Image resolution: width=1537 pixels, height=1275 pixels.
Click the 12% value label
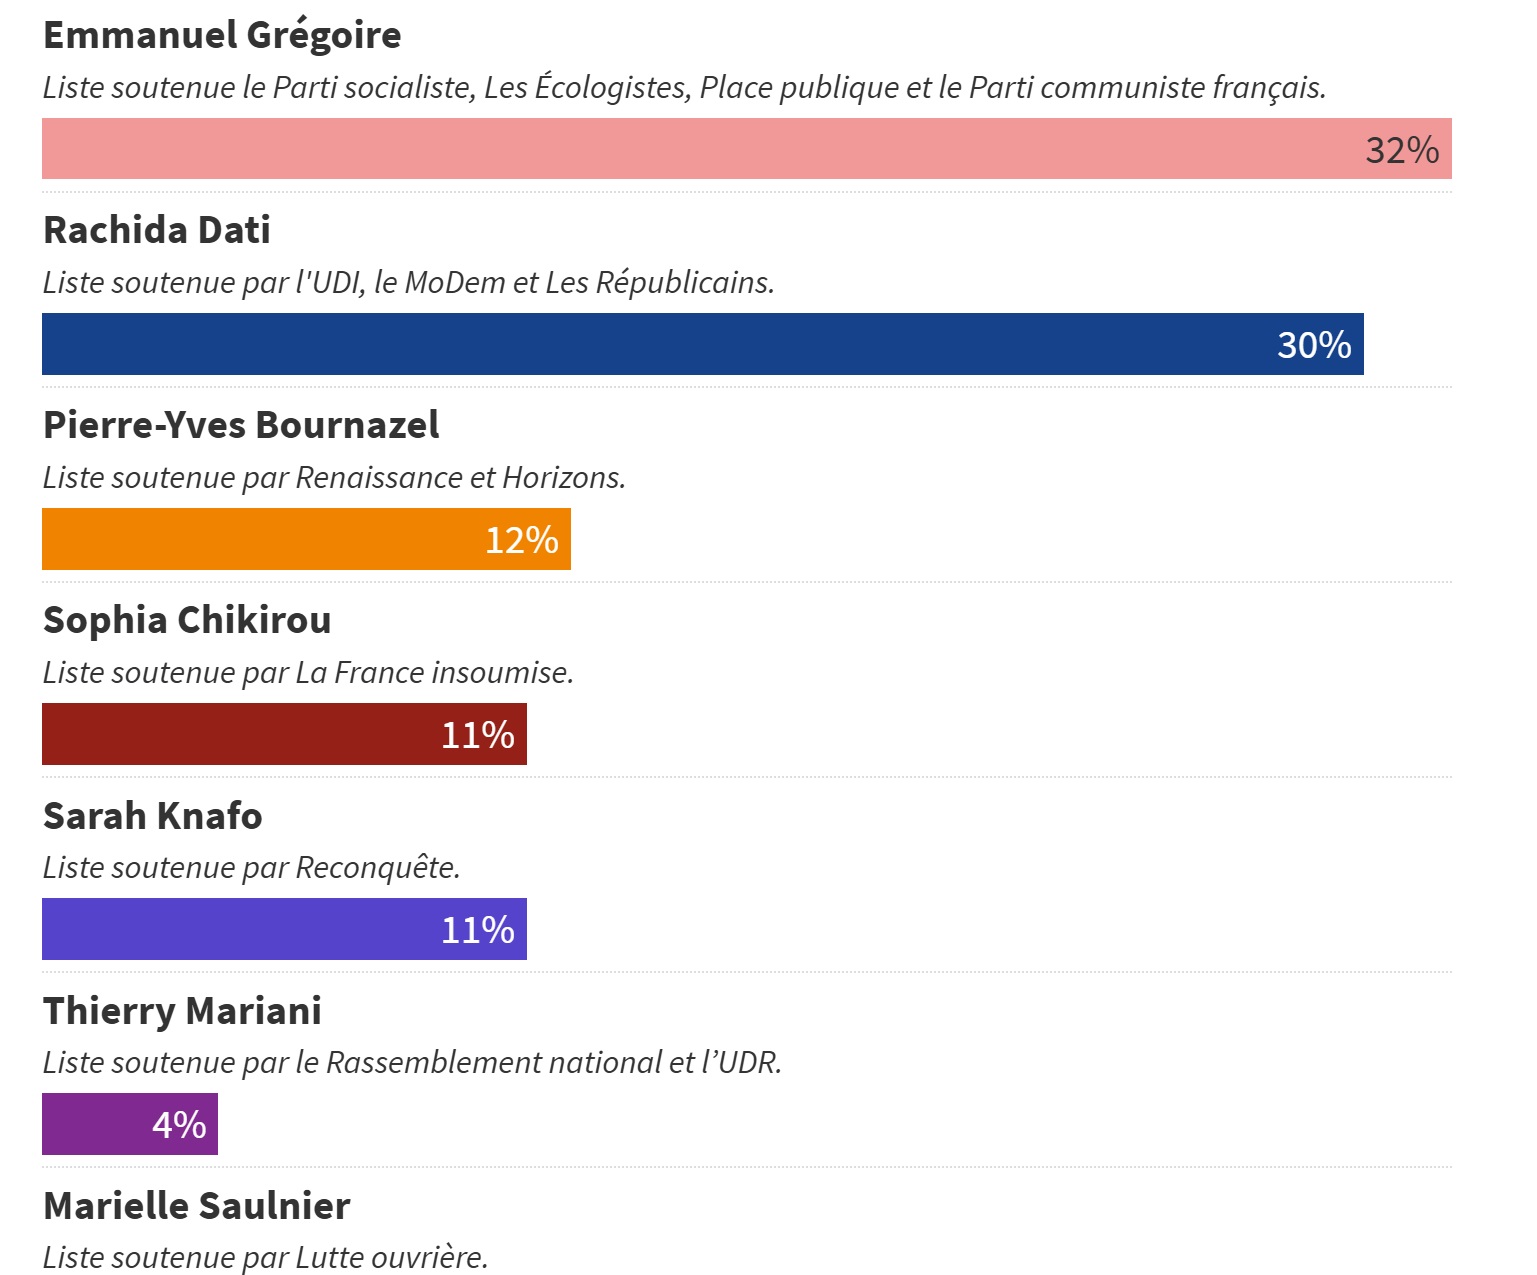coord(521,540)
